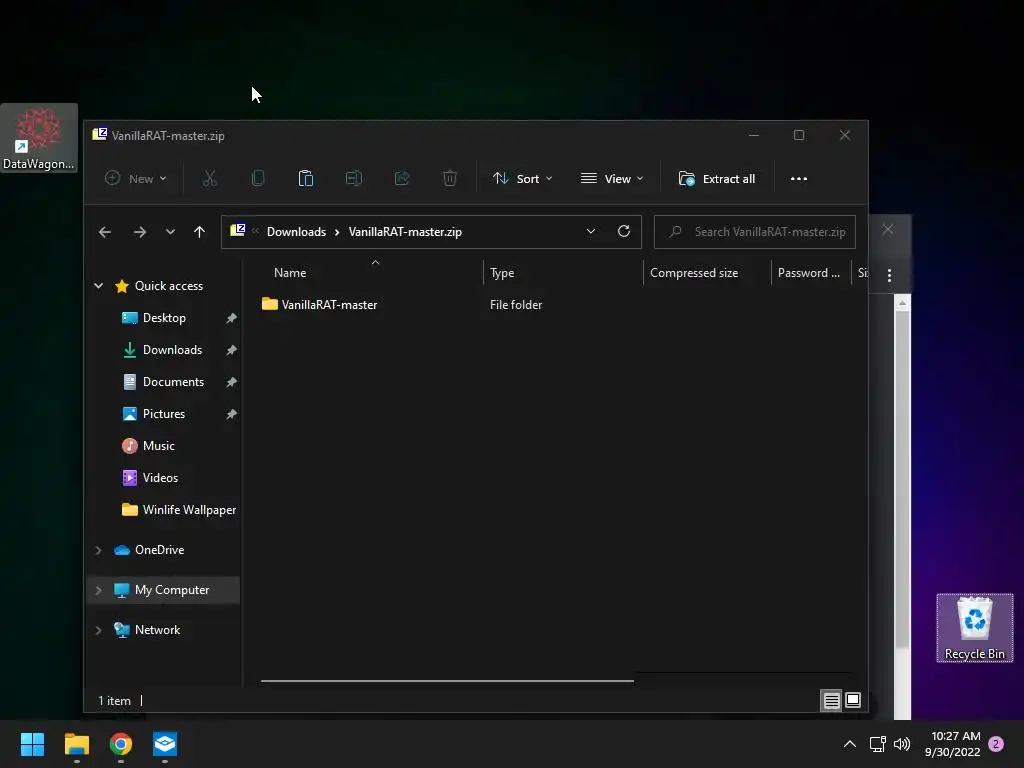
Task: Click the Rename icon in toolbar
Action: [353, 178]
